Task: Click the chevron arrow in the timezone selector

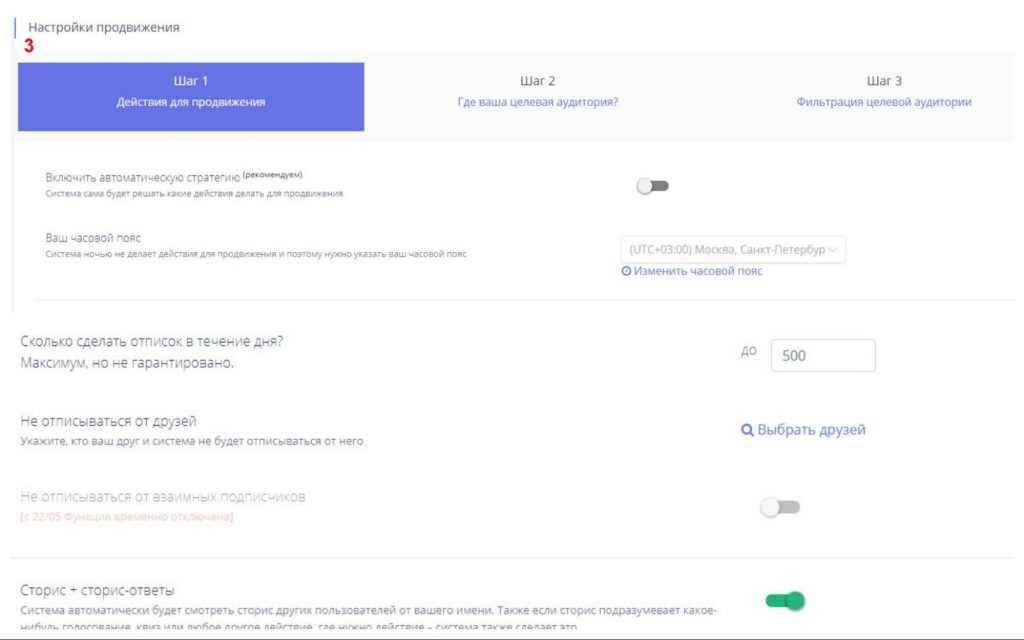Action: pyautogui.click(x=835, y=250)
